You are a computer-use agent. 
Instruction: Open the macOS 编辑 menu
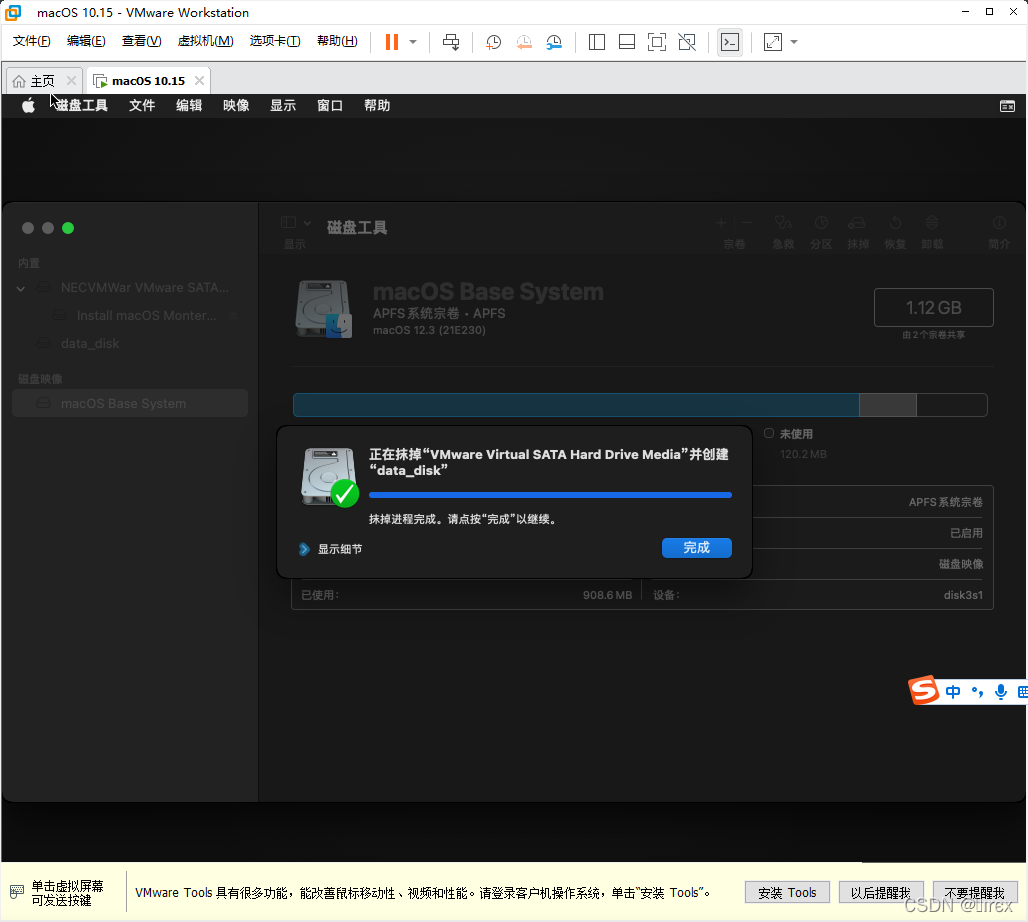pyautogui.click(x=189, y=106)
